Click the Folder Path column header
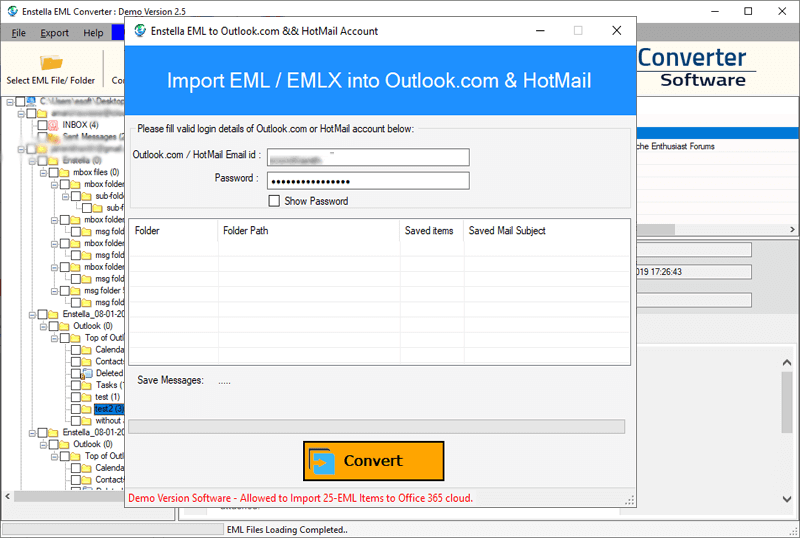This screenshot has width=800, height=538. (309, 231)
